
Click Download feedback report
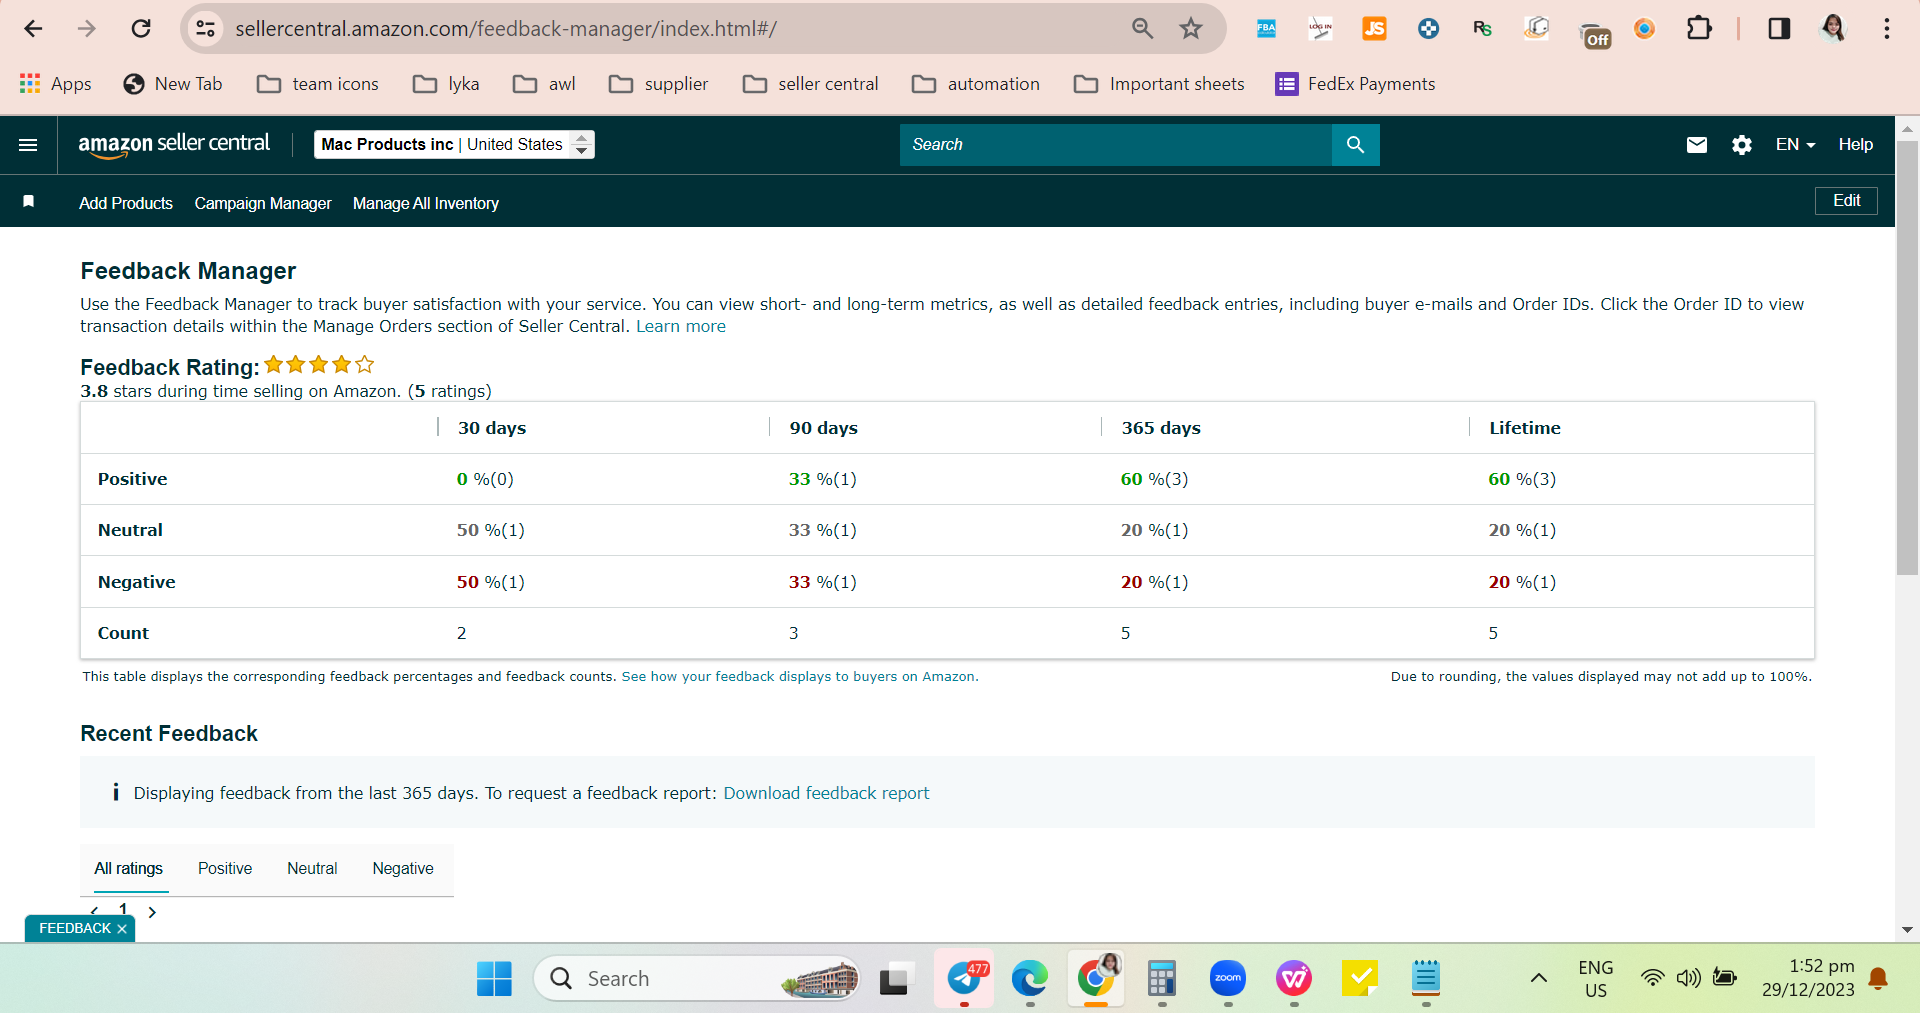click(x=826, y=793)
